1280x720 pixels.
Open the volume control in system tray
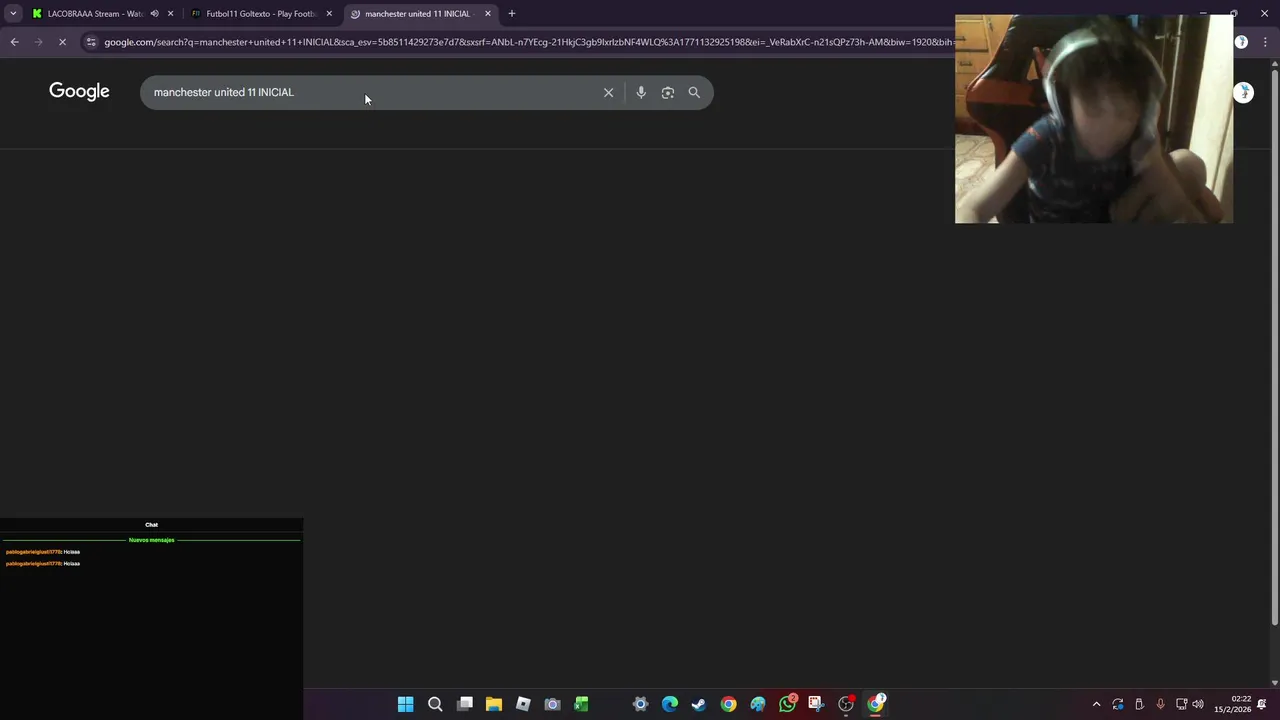[1198, 704]
